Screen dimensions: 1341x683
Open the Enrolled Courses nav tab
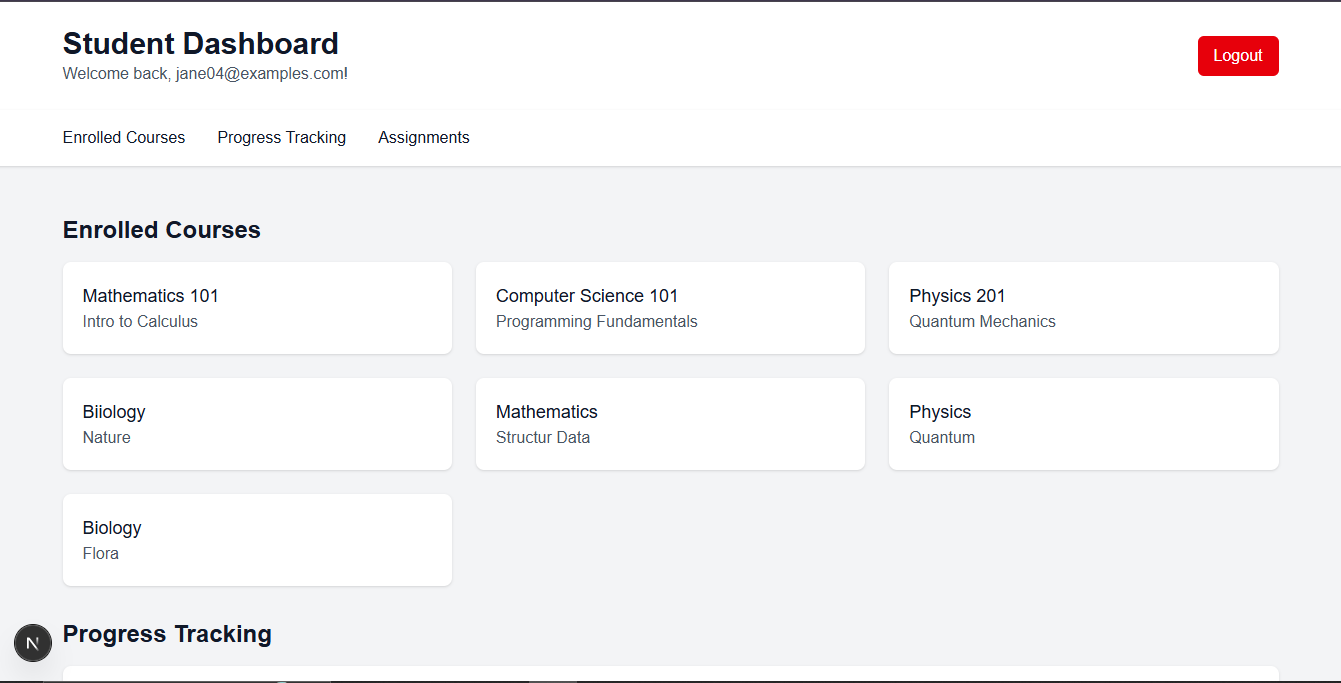(124, 138)
